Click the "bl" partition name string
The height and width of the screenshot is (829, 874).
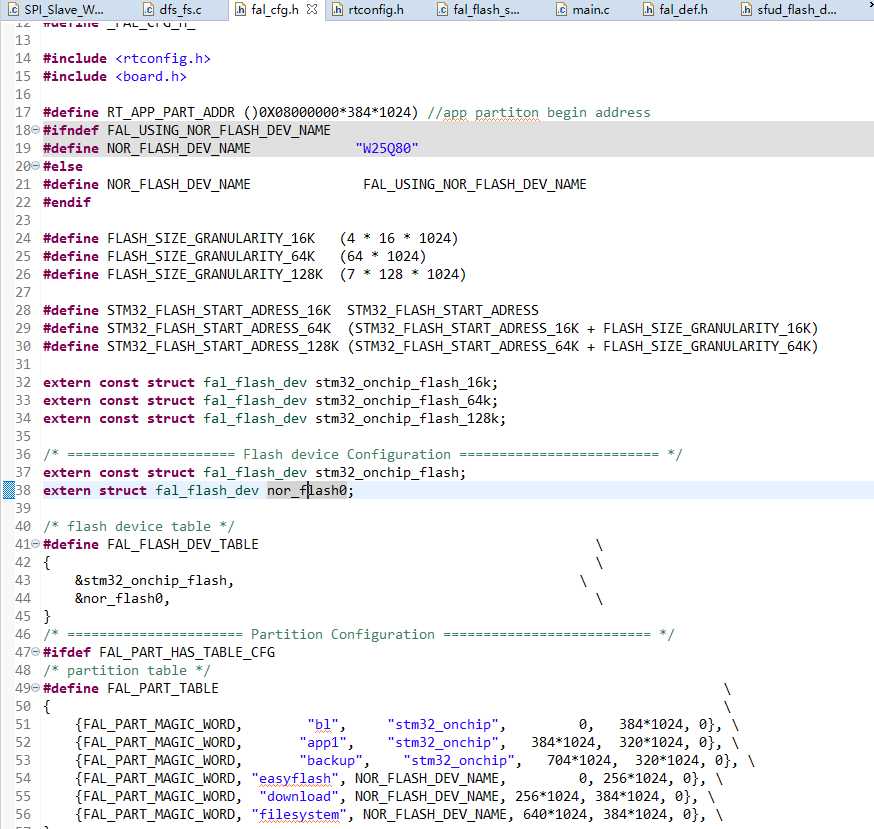pyautogui.click(x=323, y=724)
